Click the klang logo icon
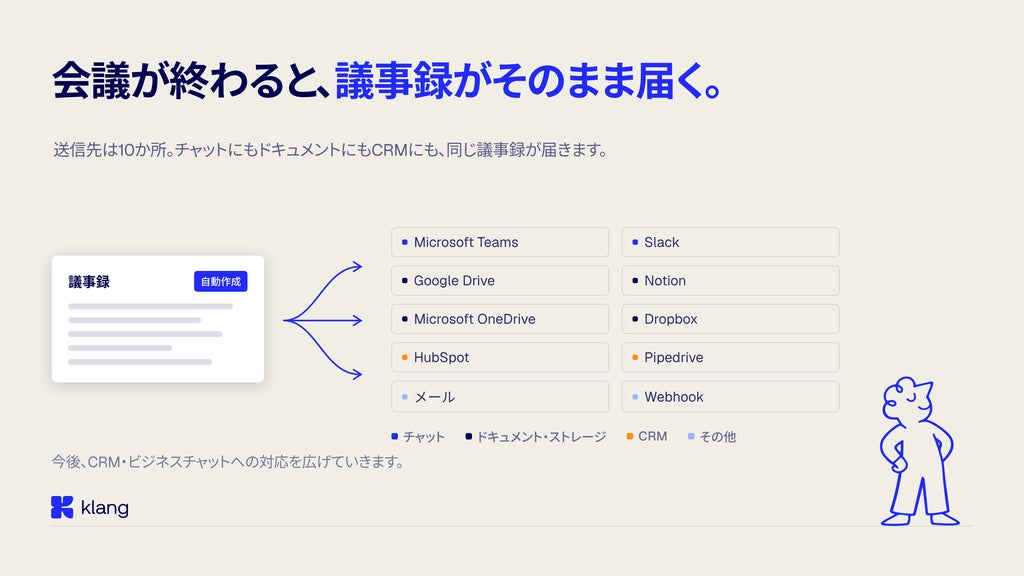The height and width of the screenshot is (576, 1024). point(62,507)
